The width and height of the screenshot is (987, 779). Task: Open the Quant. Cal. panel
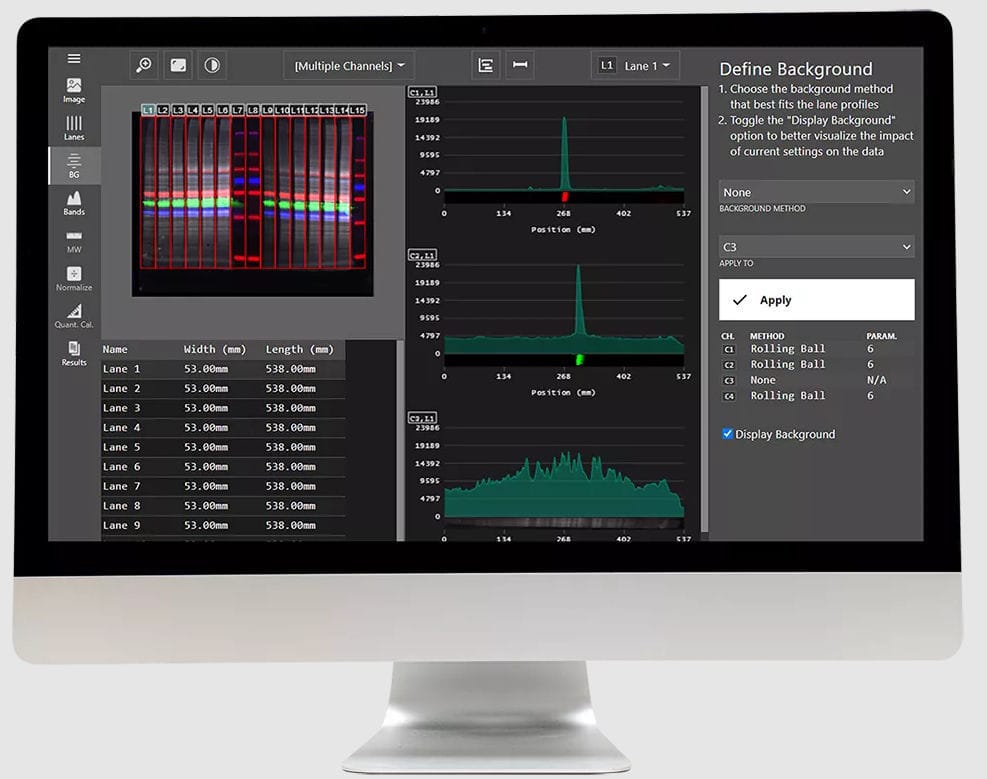73,316
